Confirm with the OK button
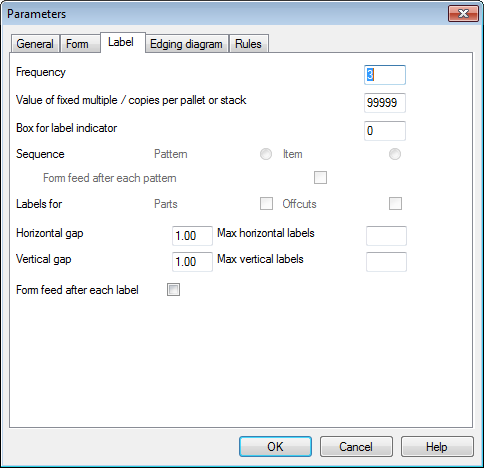 [275, 447]
